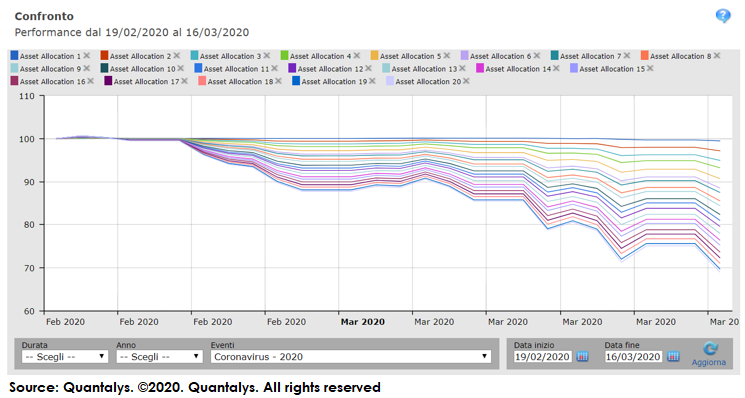Click the Aggiorna refresh arrow icon

710,349
